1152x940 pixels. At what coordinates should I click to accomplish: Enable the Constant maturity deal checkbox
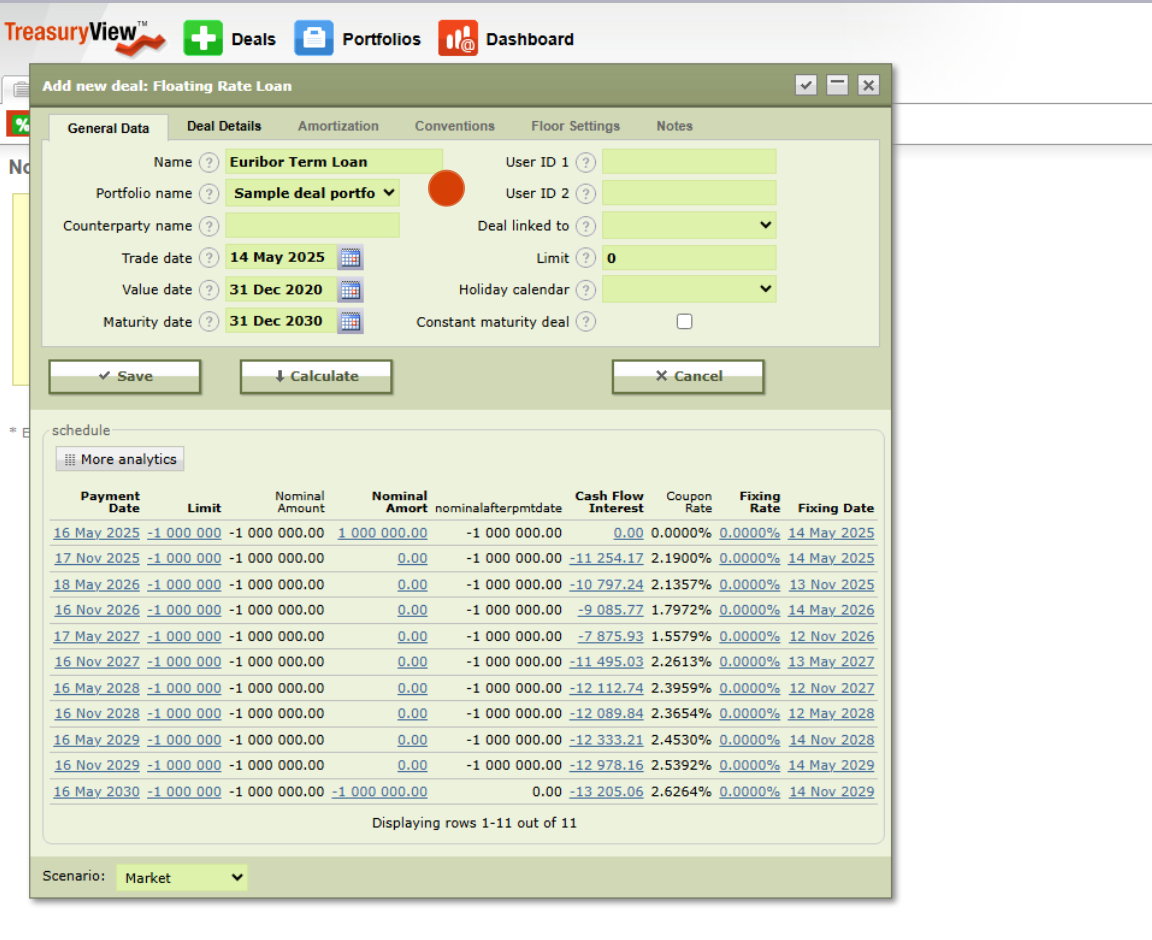684,322
